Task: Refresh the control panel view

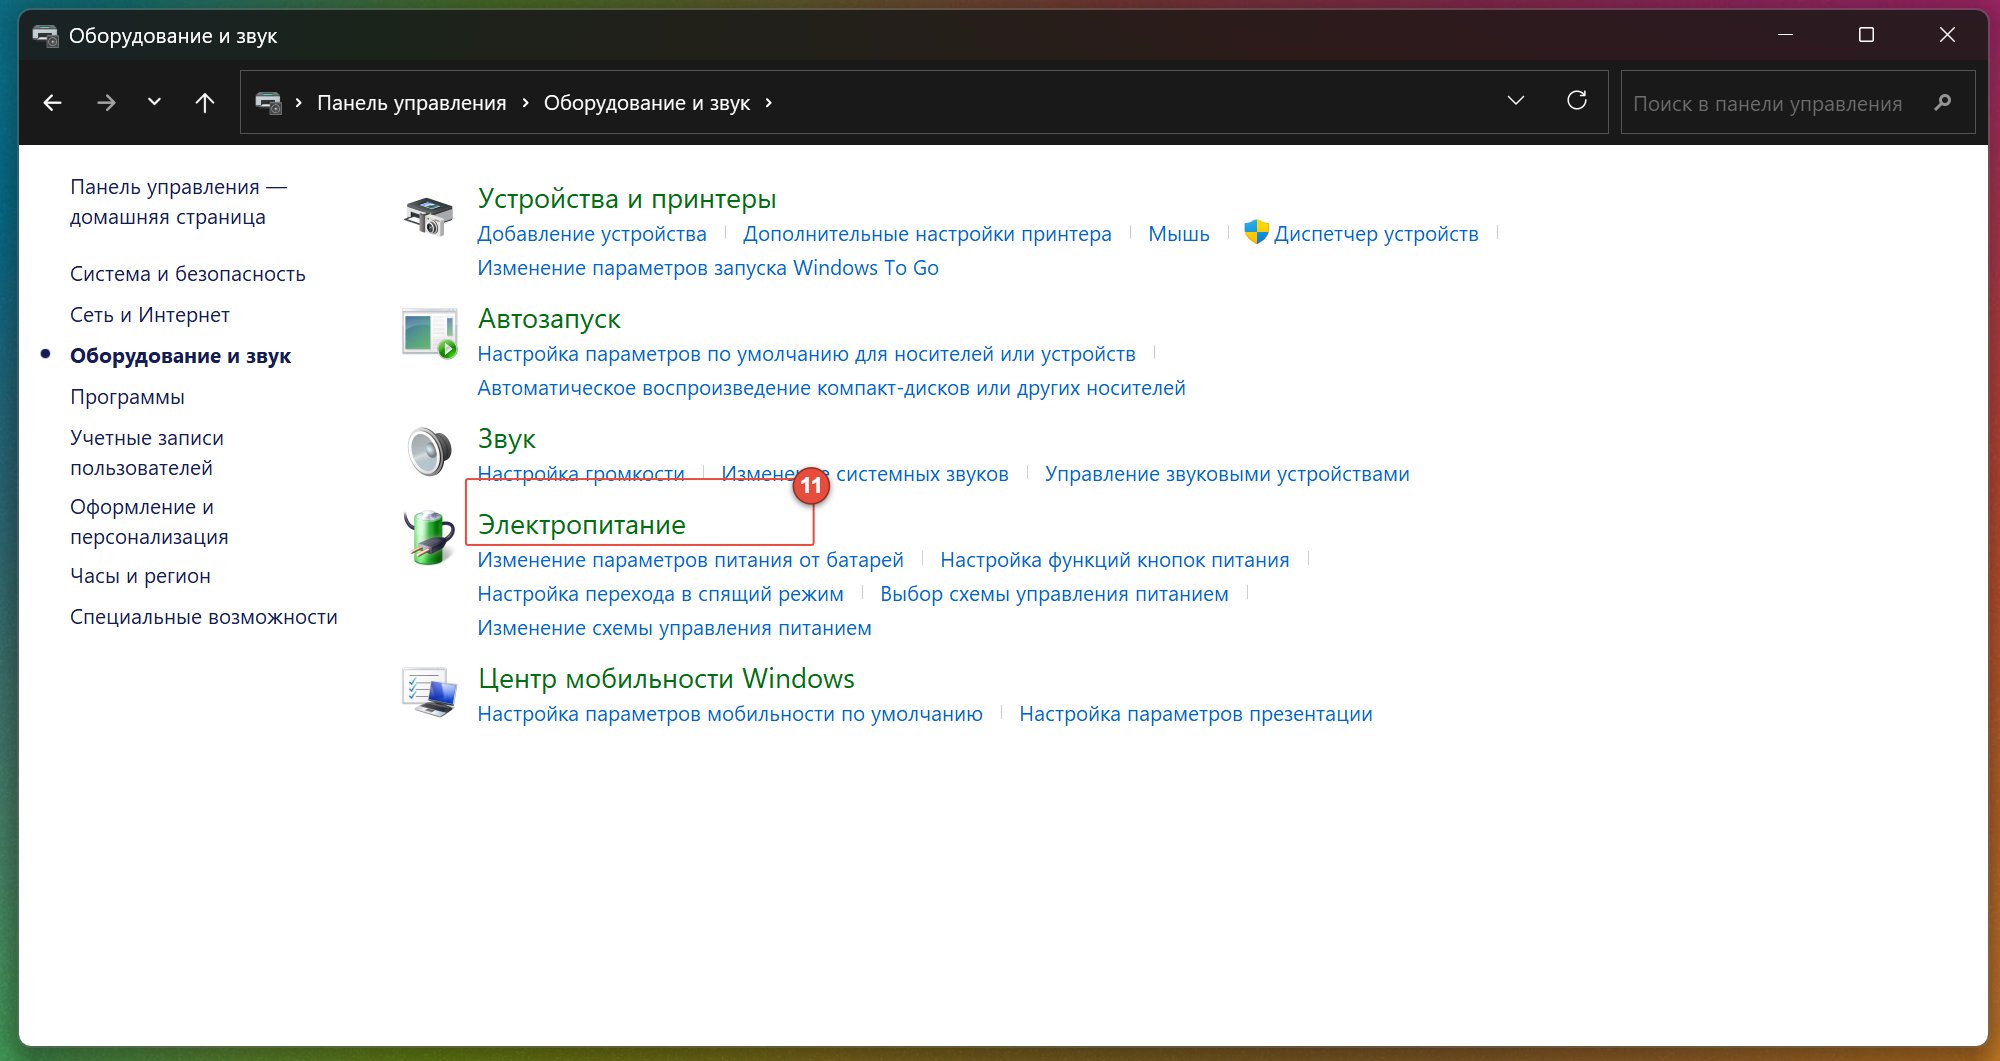Action: pyautogui.click(x=1577, y=100)
